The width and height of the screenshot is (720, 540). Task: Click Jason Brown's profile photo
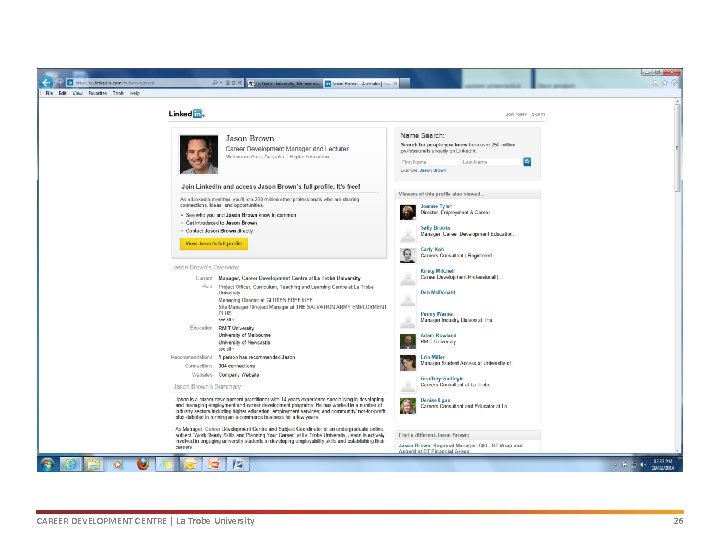pyautogui.click(x=199, y=154)
